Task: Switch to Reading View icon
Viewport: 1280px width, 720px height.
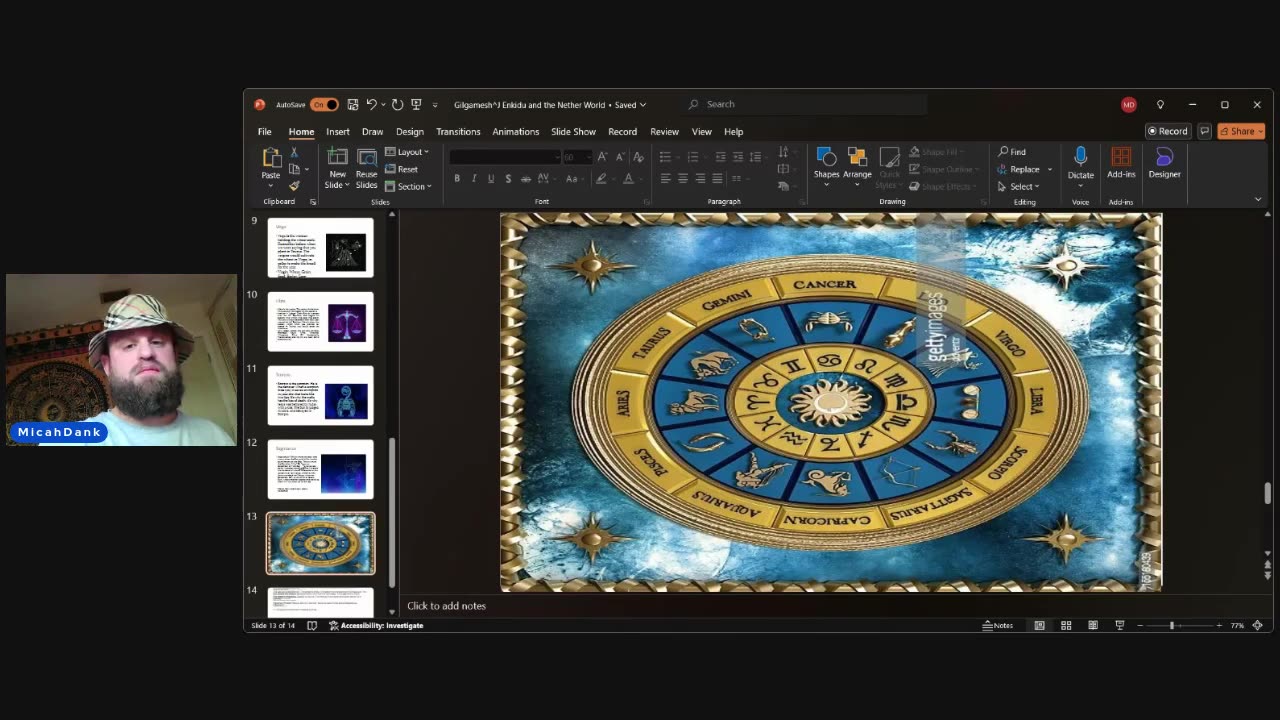Action: (x=1093, y=626)
